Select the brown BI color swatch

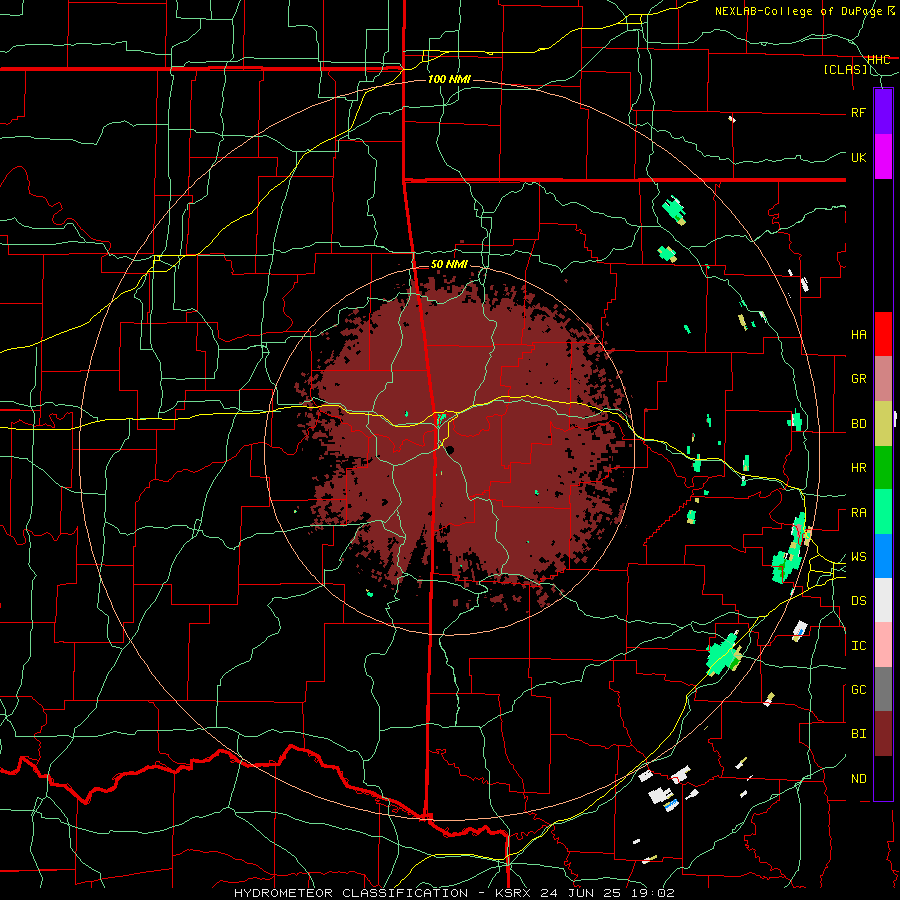pyautogui.click(x=883, y=734)
